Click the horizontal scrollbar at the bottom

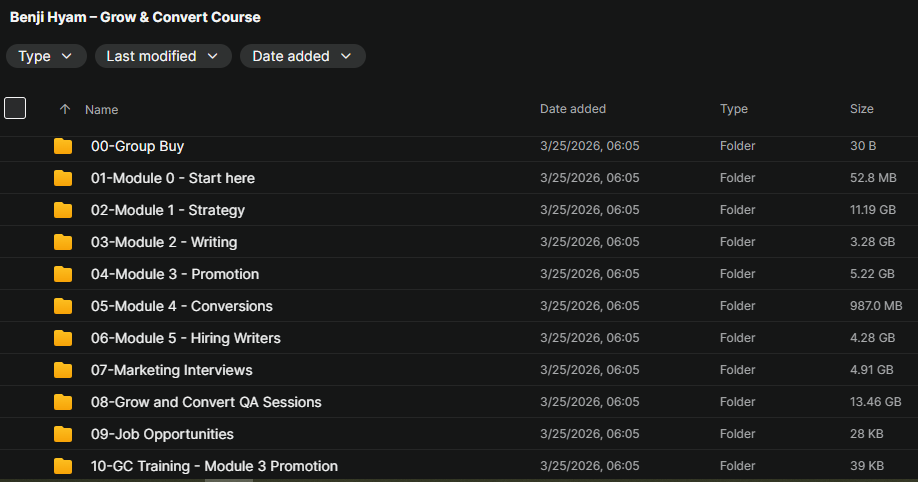click(228, 479)
